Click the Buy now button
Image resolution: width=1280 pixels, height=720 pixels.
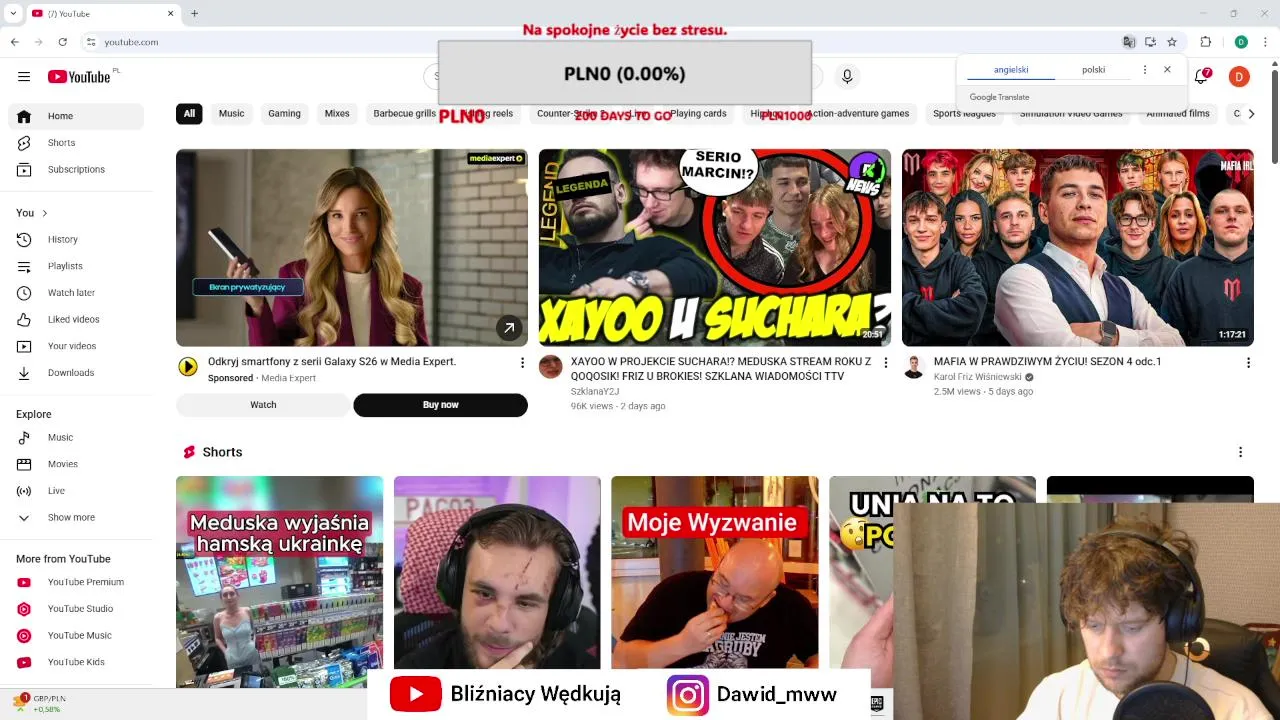point(440,405)
